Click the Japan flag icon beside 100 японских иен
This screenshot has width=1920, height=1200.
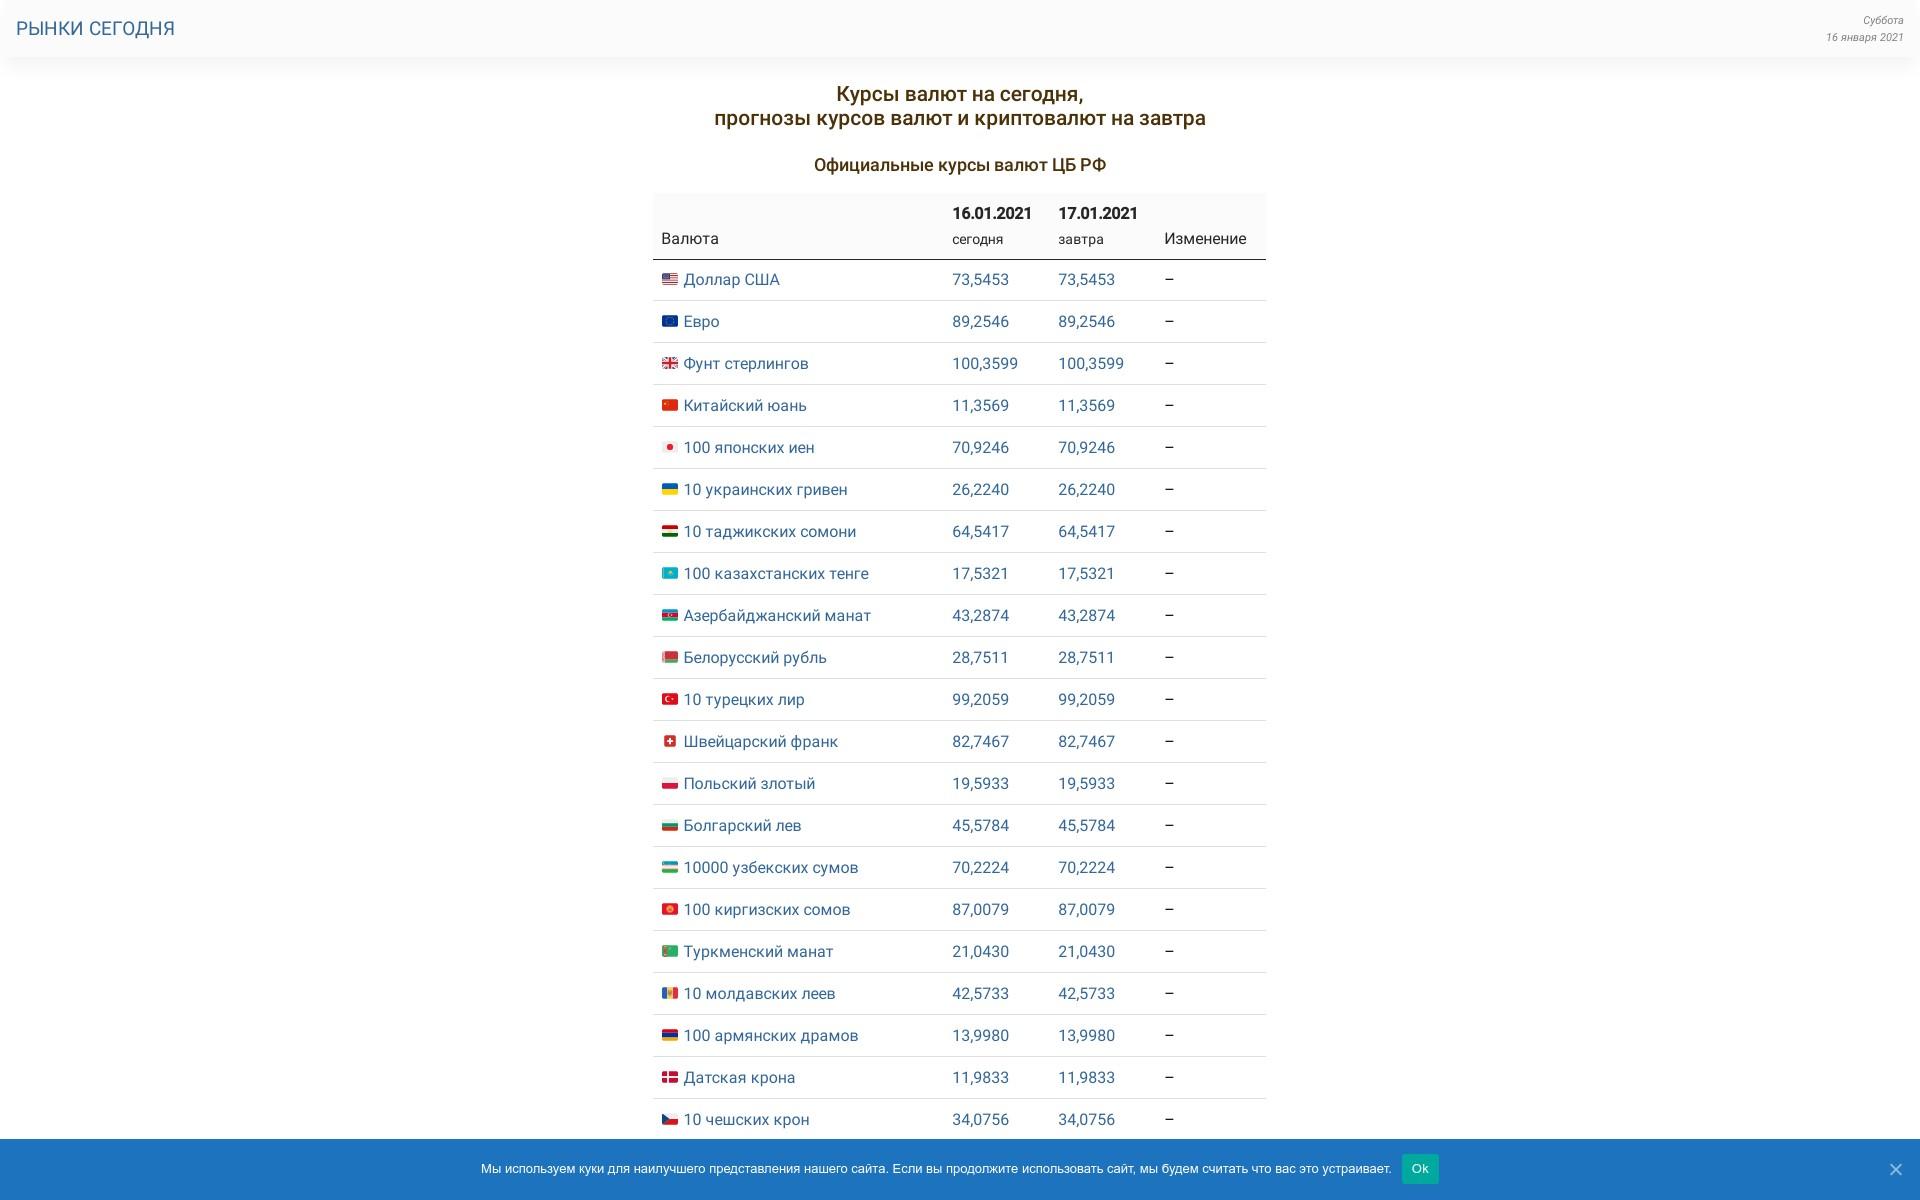click(x=670, y=447)
